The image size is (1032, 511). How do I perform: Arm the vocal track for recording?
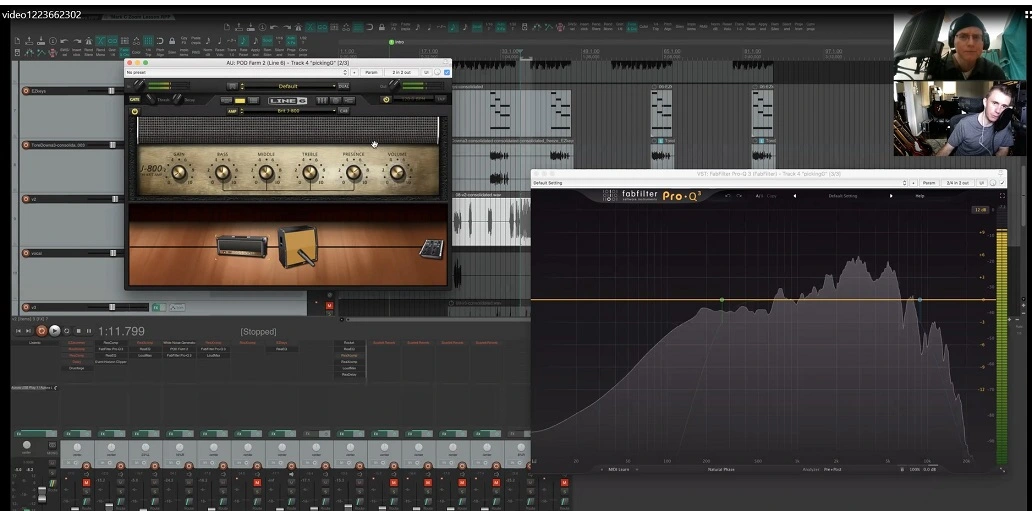click(26, 253)
